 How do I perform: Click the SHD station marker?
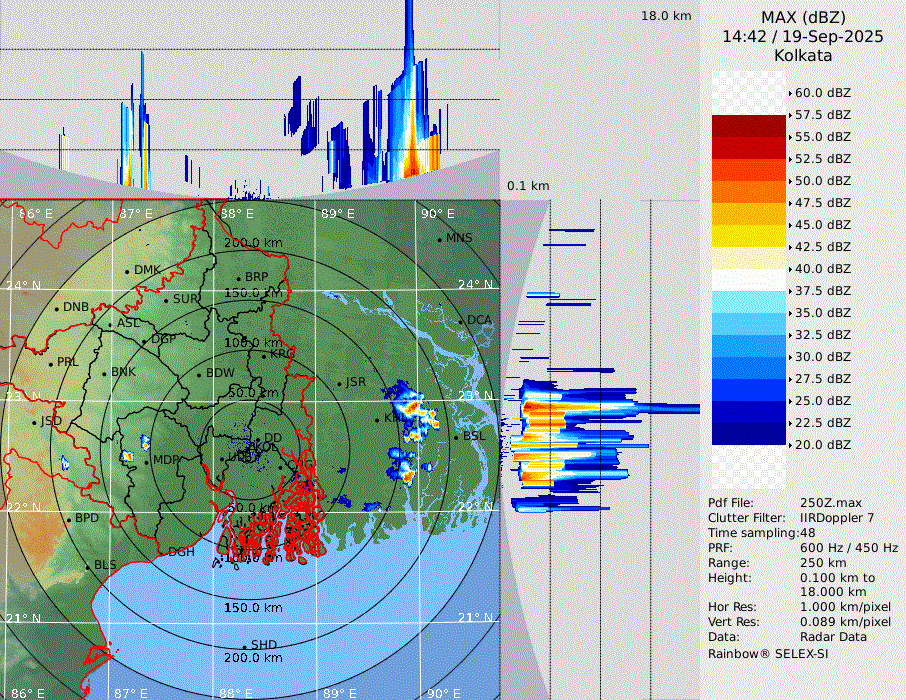coord(244,646)
